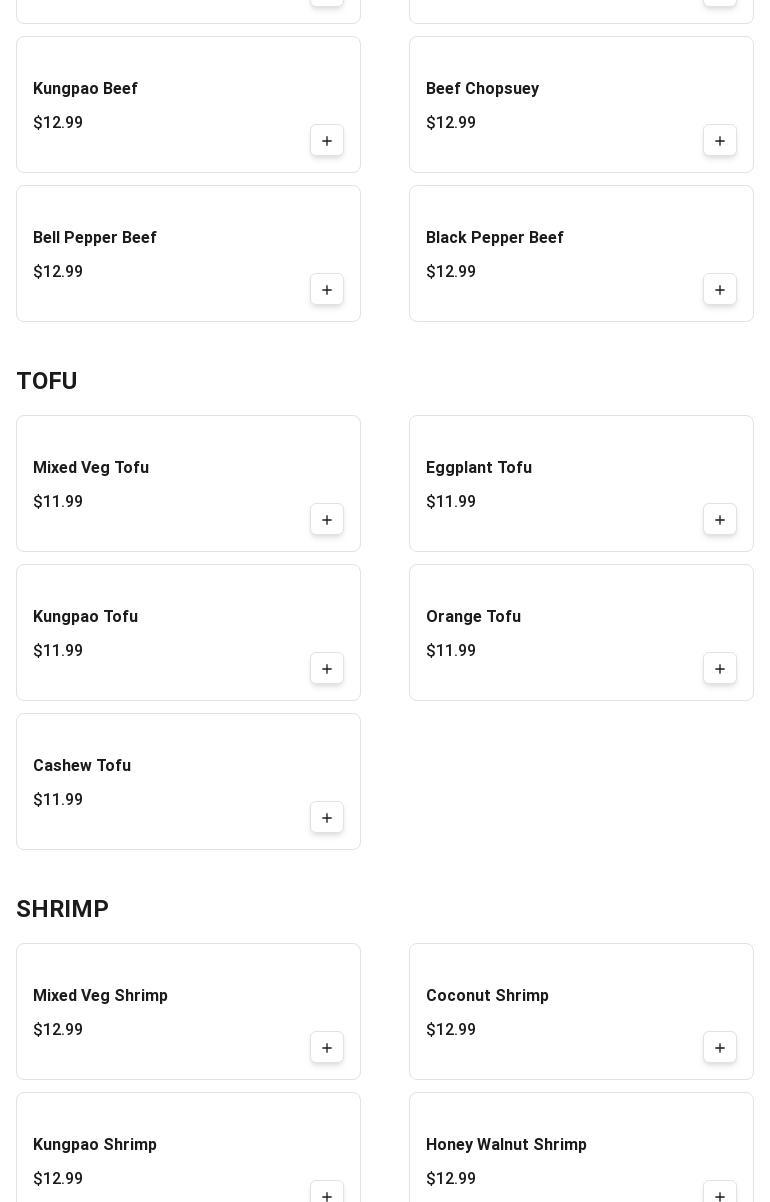Open Honey Walnut Shrimp item details
Screen dimensions: 770x1202
pos(506,1145)
